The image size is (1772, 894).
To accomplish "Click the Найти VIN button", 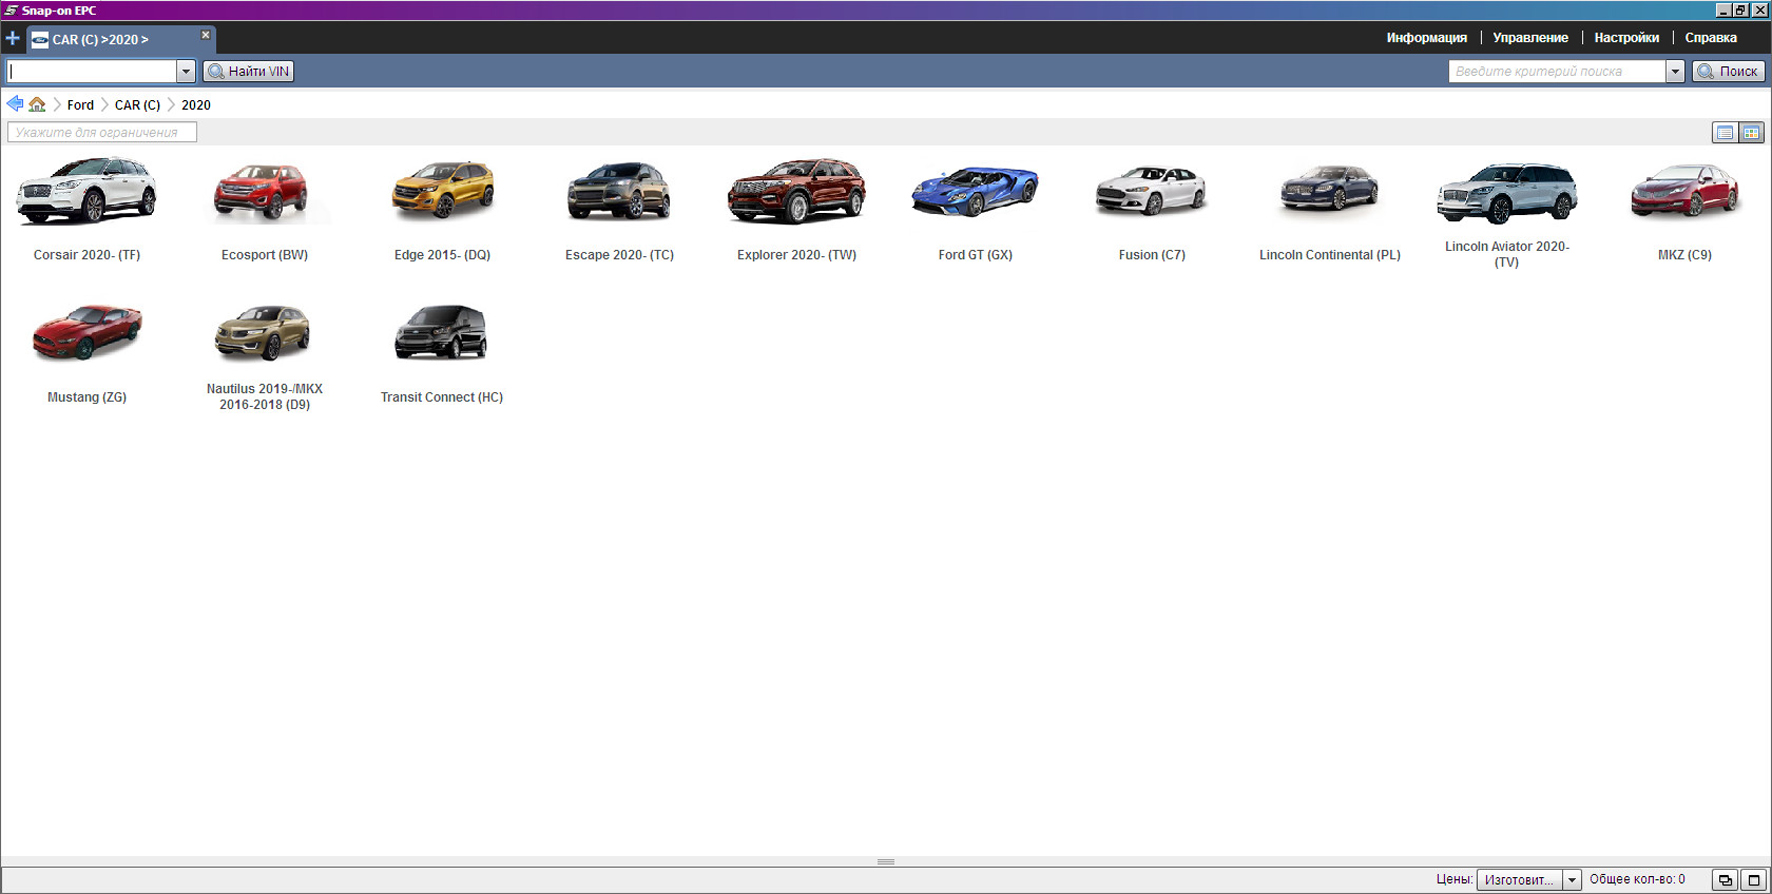I will 249,71.
